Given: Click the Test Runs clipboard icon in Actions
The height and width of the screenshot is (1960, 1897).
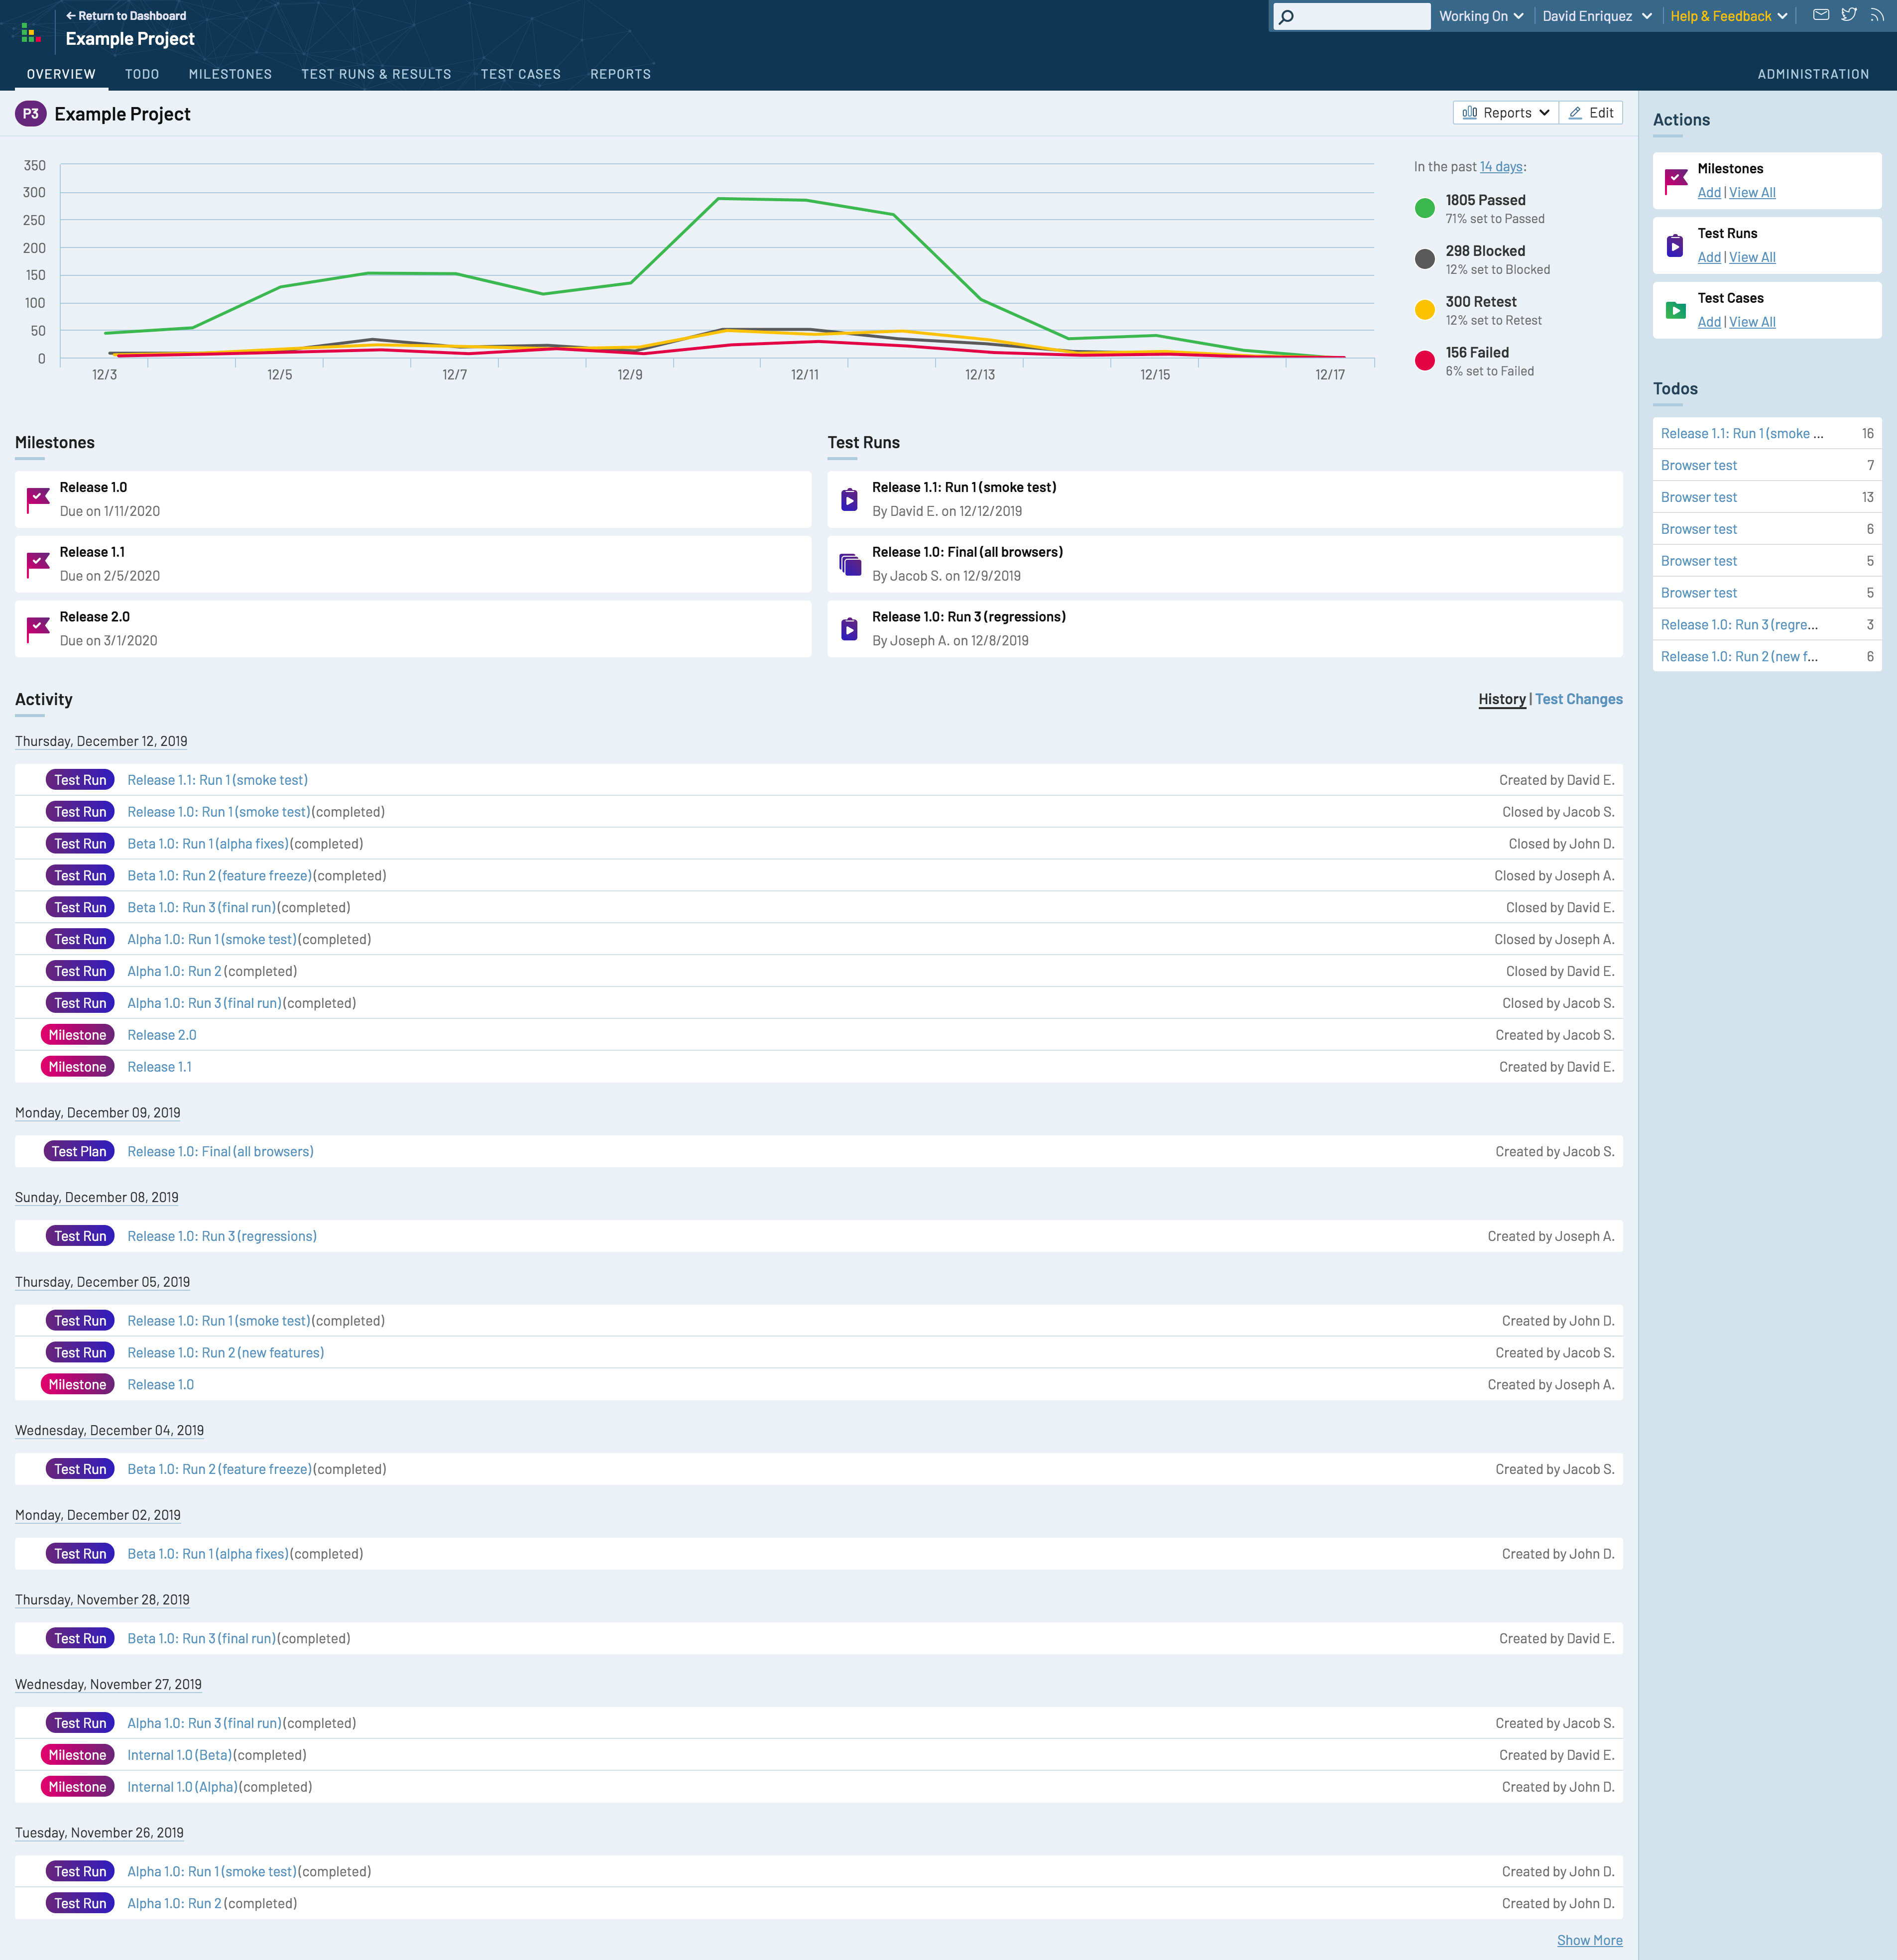Looking at the screenshot, I should (x=1675, y=246).
